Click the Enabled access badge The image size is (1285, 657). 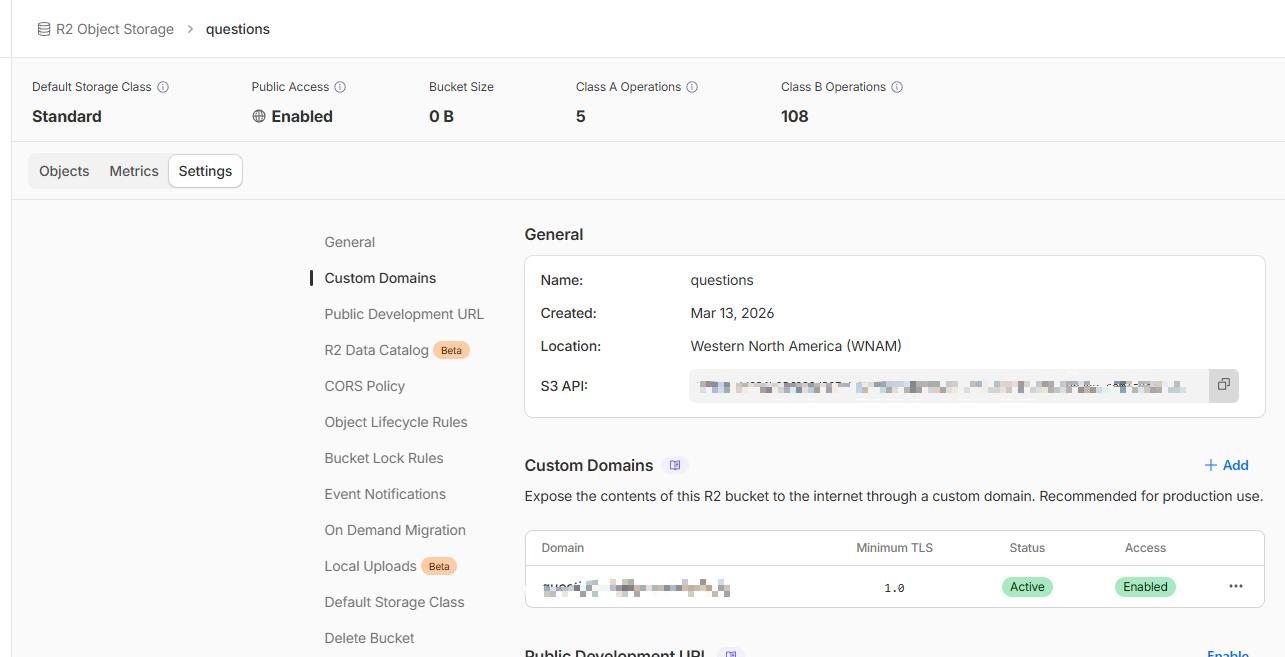point(1145,587)
